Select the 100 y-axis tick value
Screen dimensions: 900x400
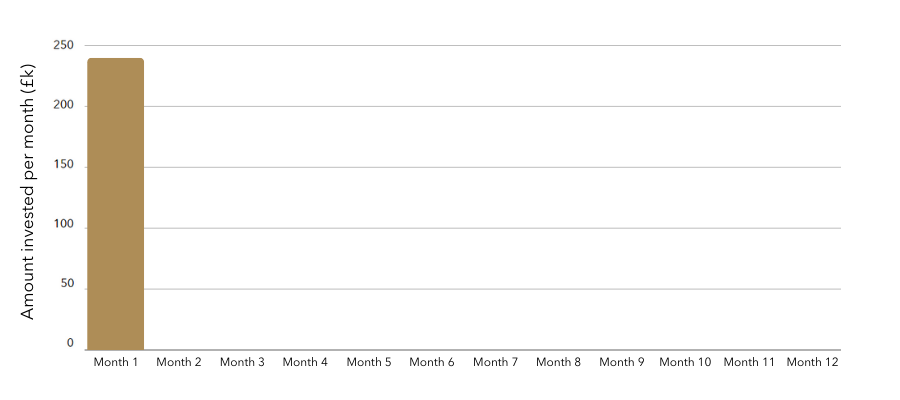[64, 228]
